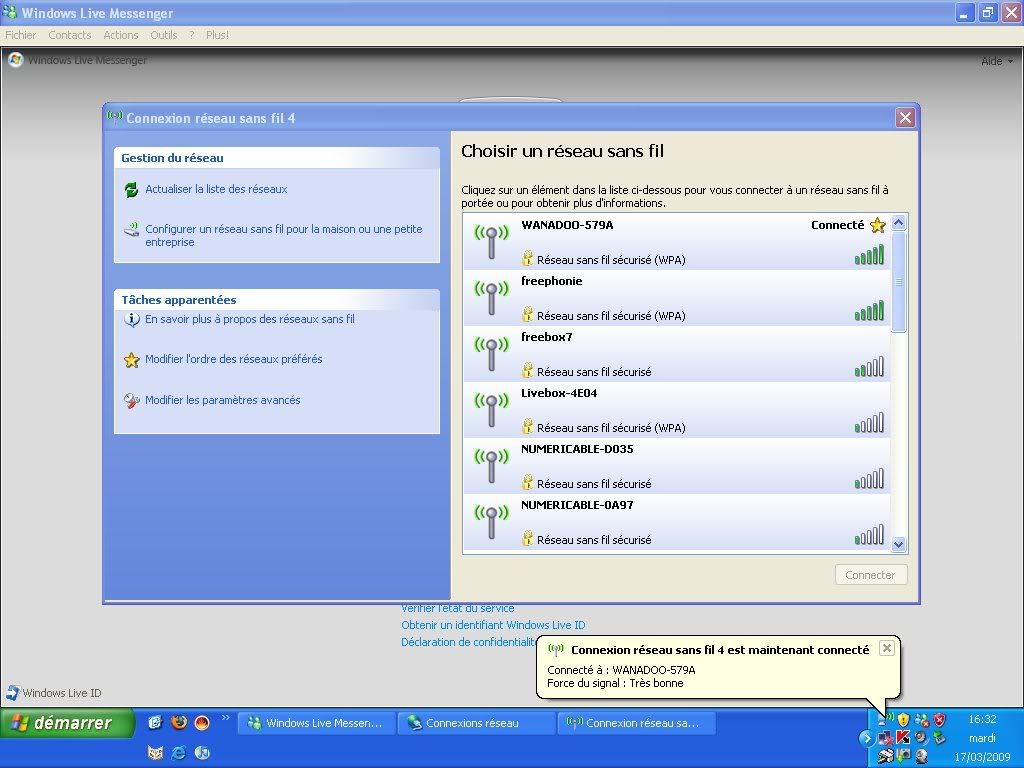Open the Contacts menu
This screenshot has height=768, width=1024.
click(70, 35)
